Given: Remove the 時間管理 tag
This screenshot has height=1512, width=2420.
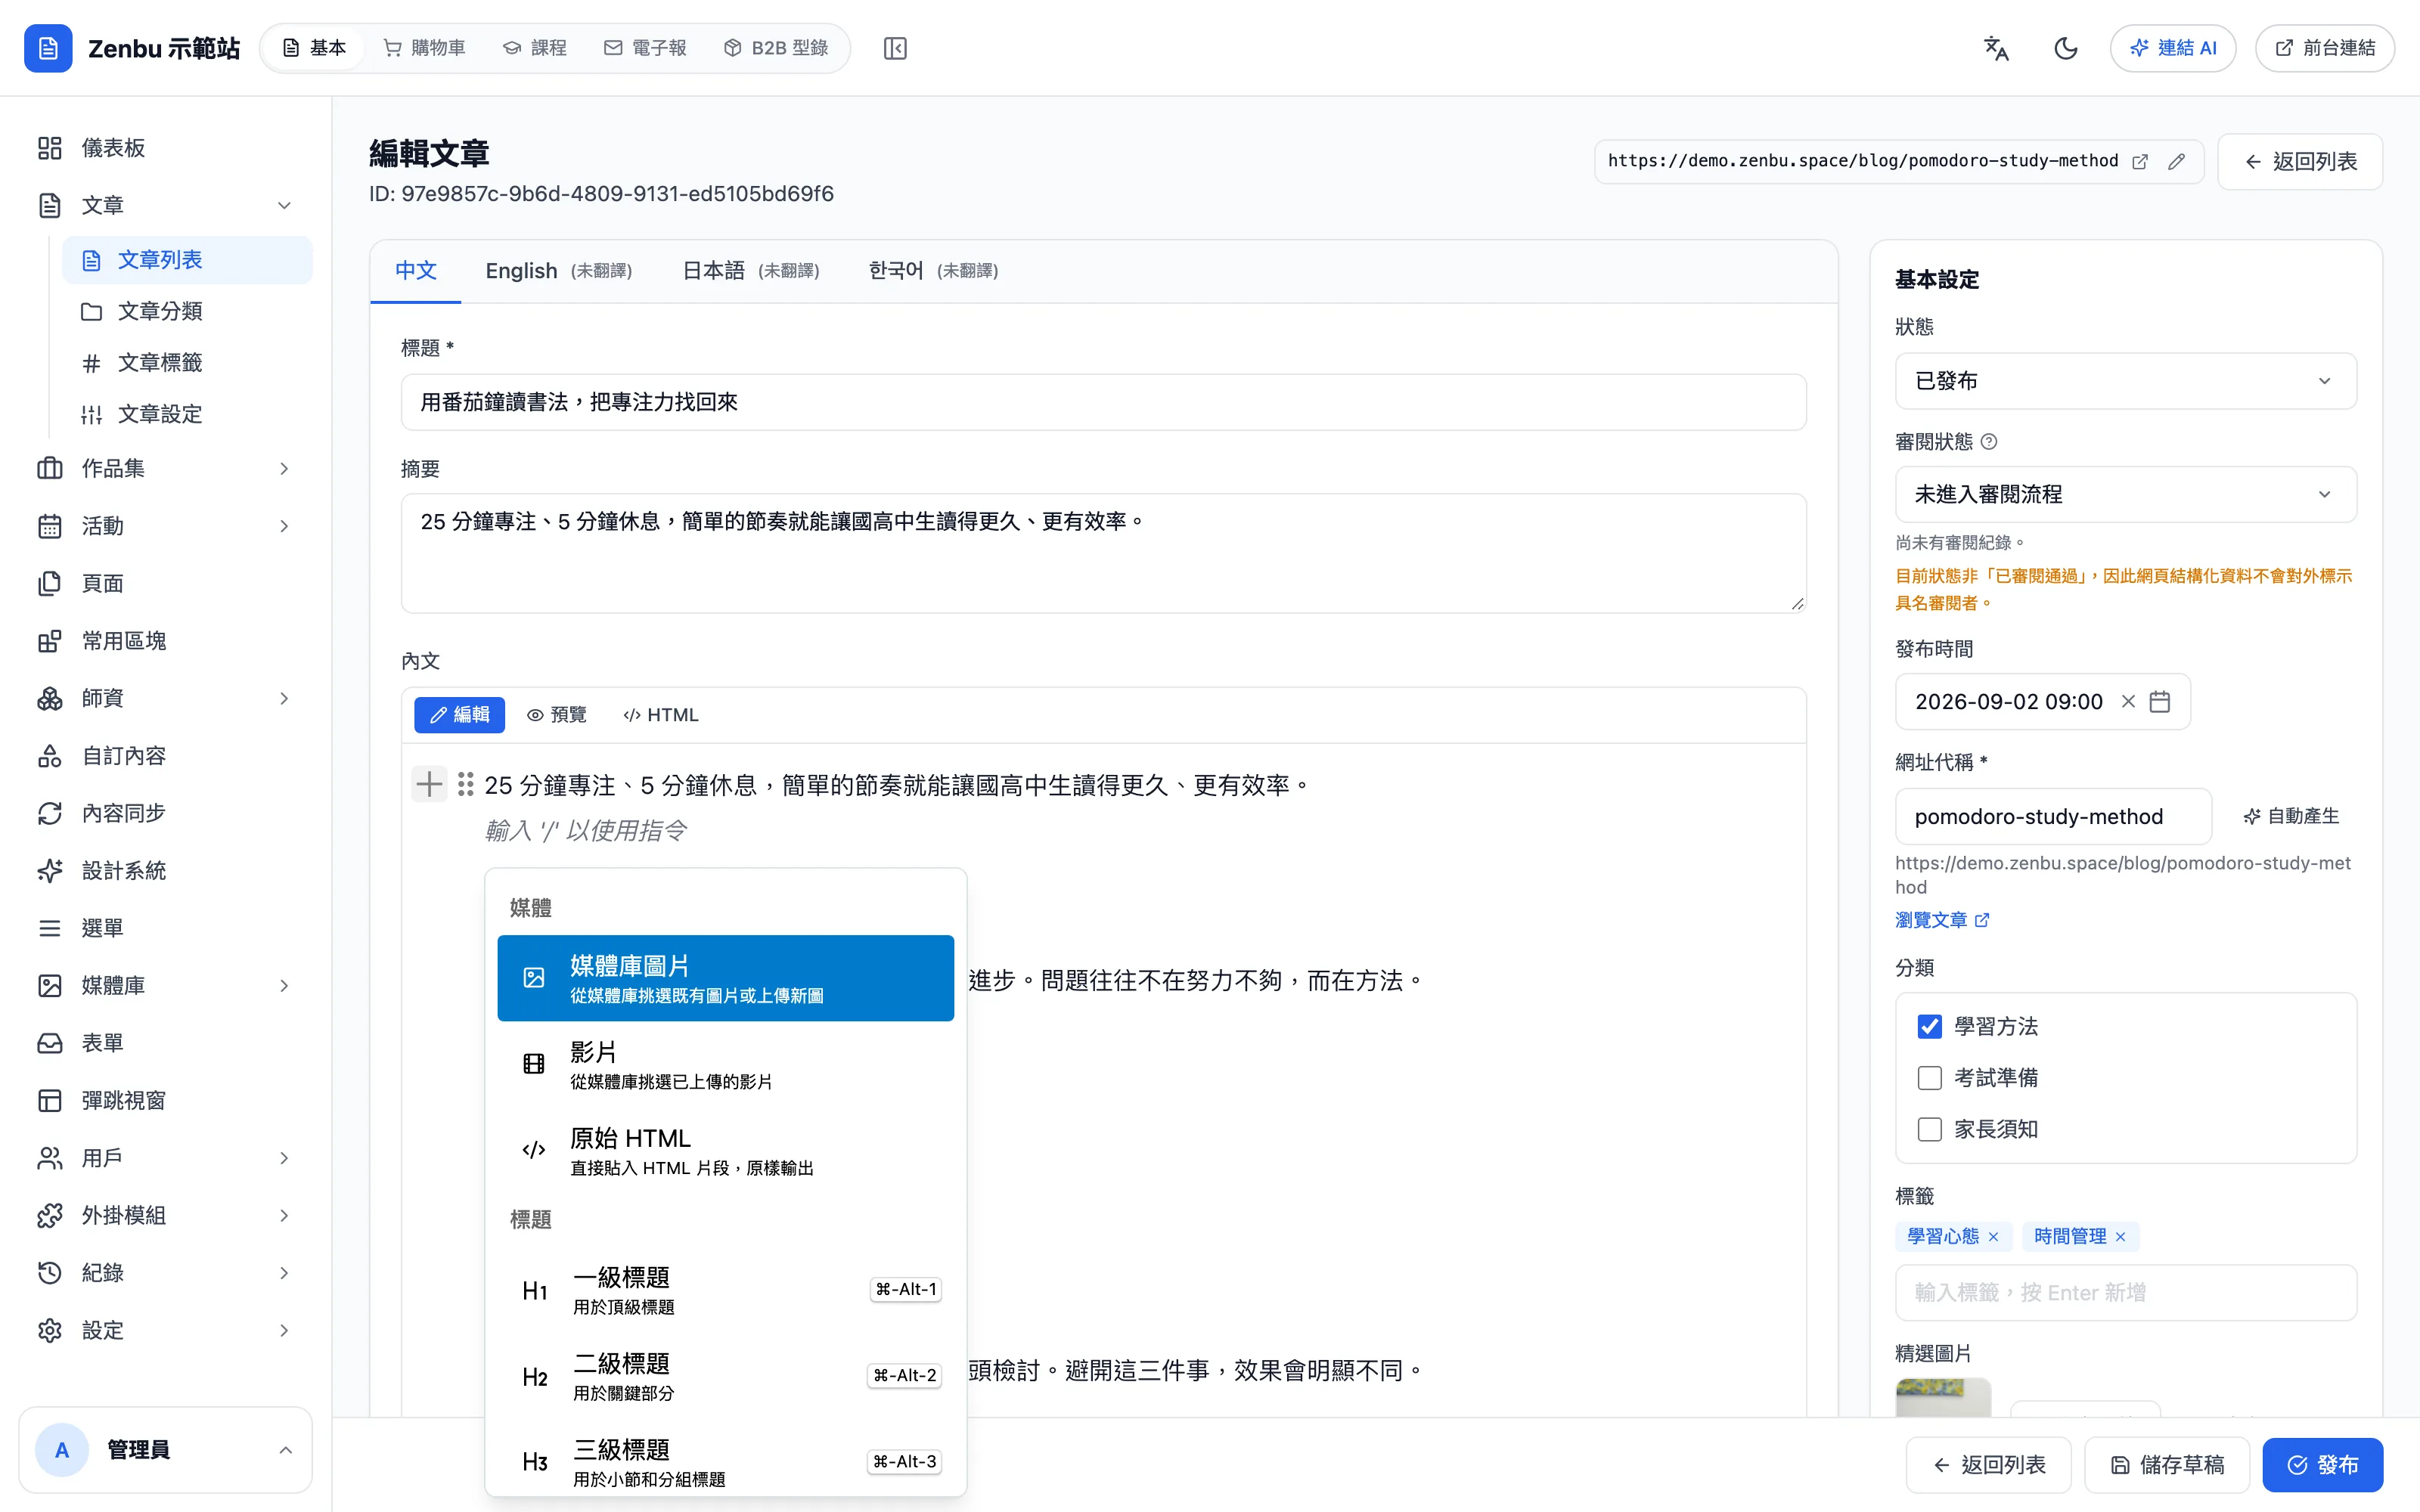Looking at the screenshot, I should (x=2120, y=1237).
